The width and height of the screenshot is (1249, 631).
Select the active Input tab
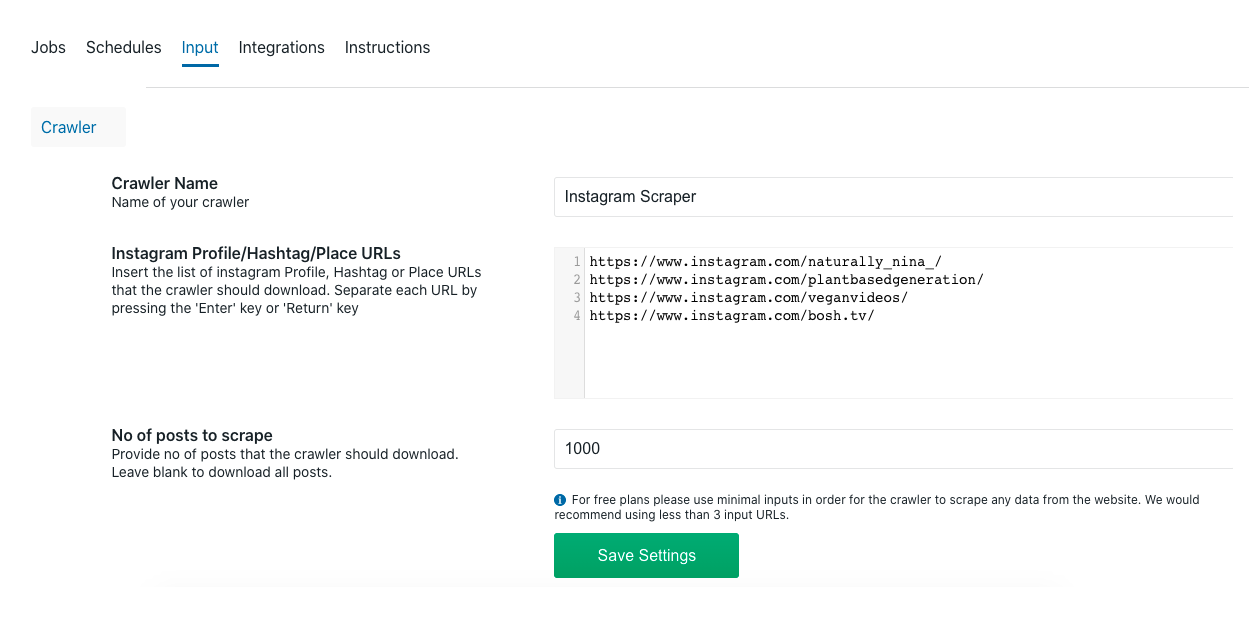[200, 47]
